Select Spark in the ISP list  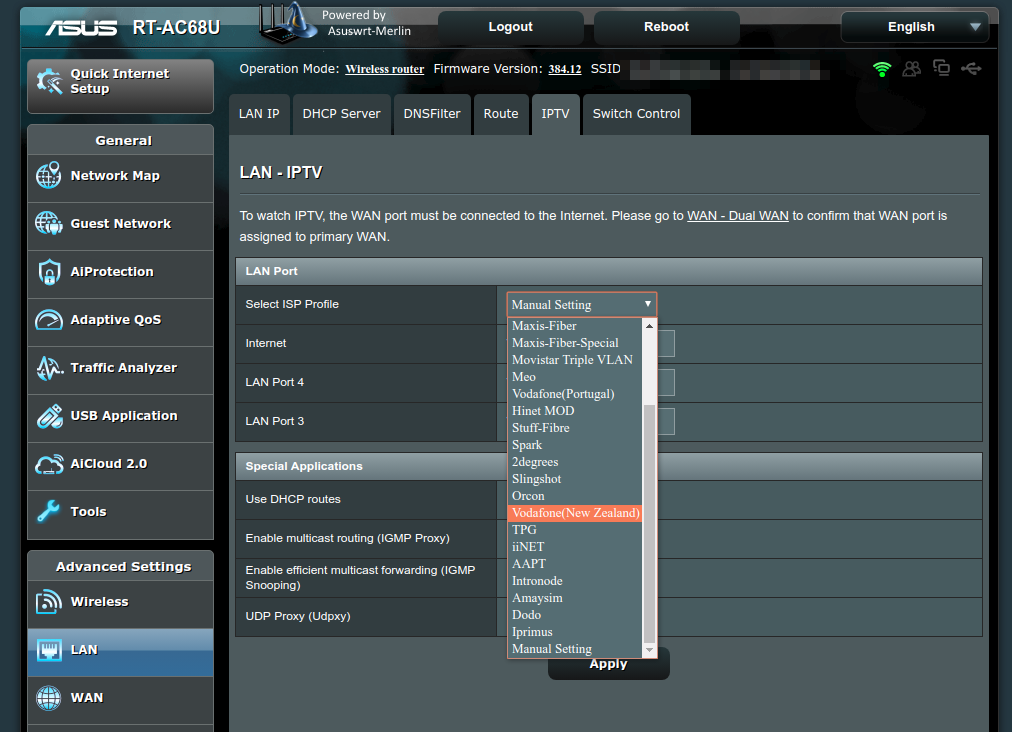pos(574,445)
